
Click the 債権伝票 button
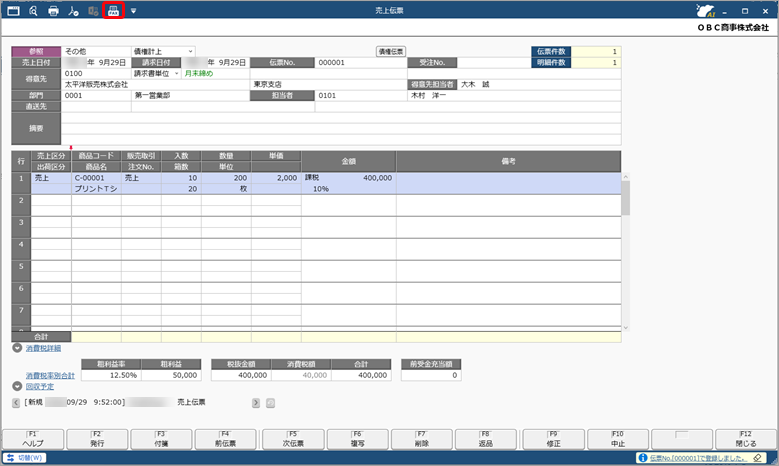pyautogui.click(x=391, y=51)
